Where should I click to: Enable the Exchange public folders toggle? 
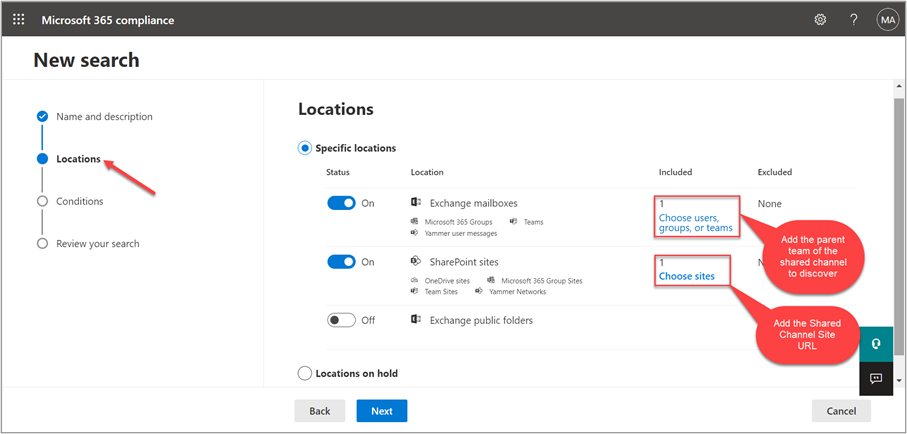(341, 320)
